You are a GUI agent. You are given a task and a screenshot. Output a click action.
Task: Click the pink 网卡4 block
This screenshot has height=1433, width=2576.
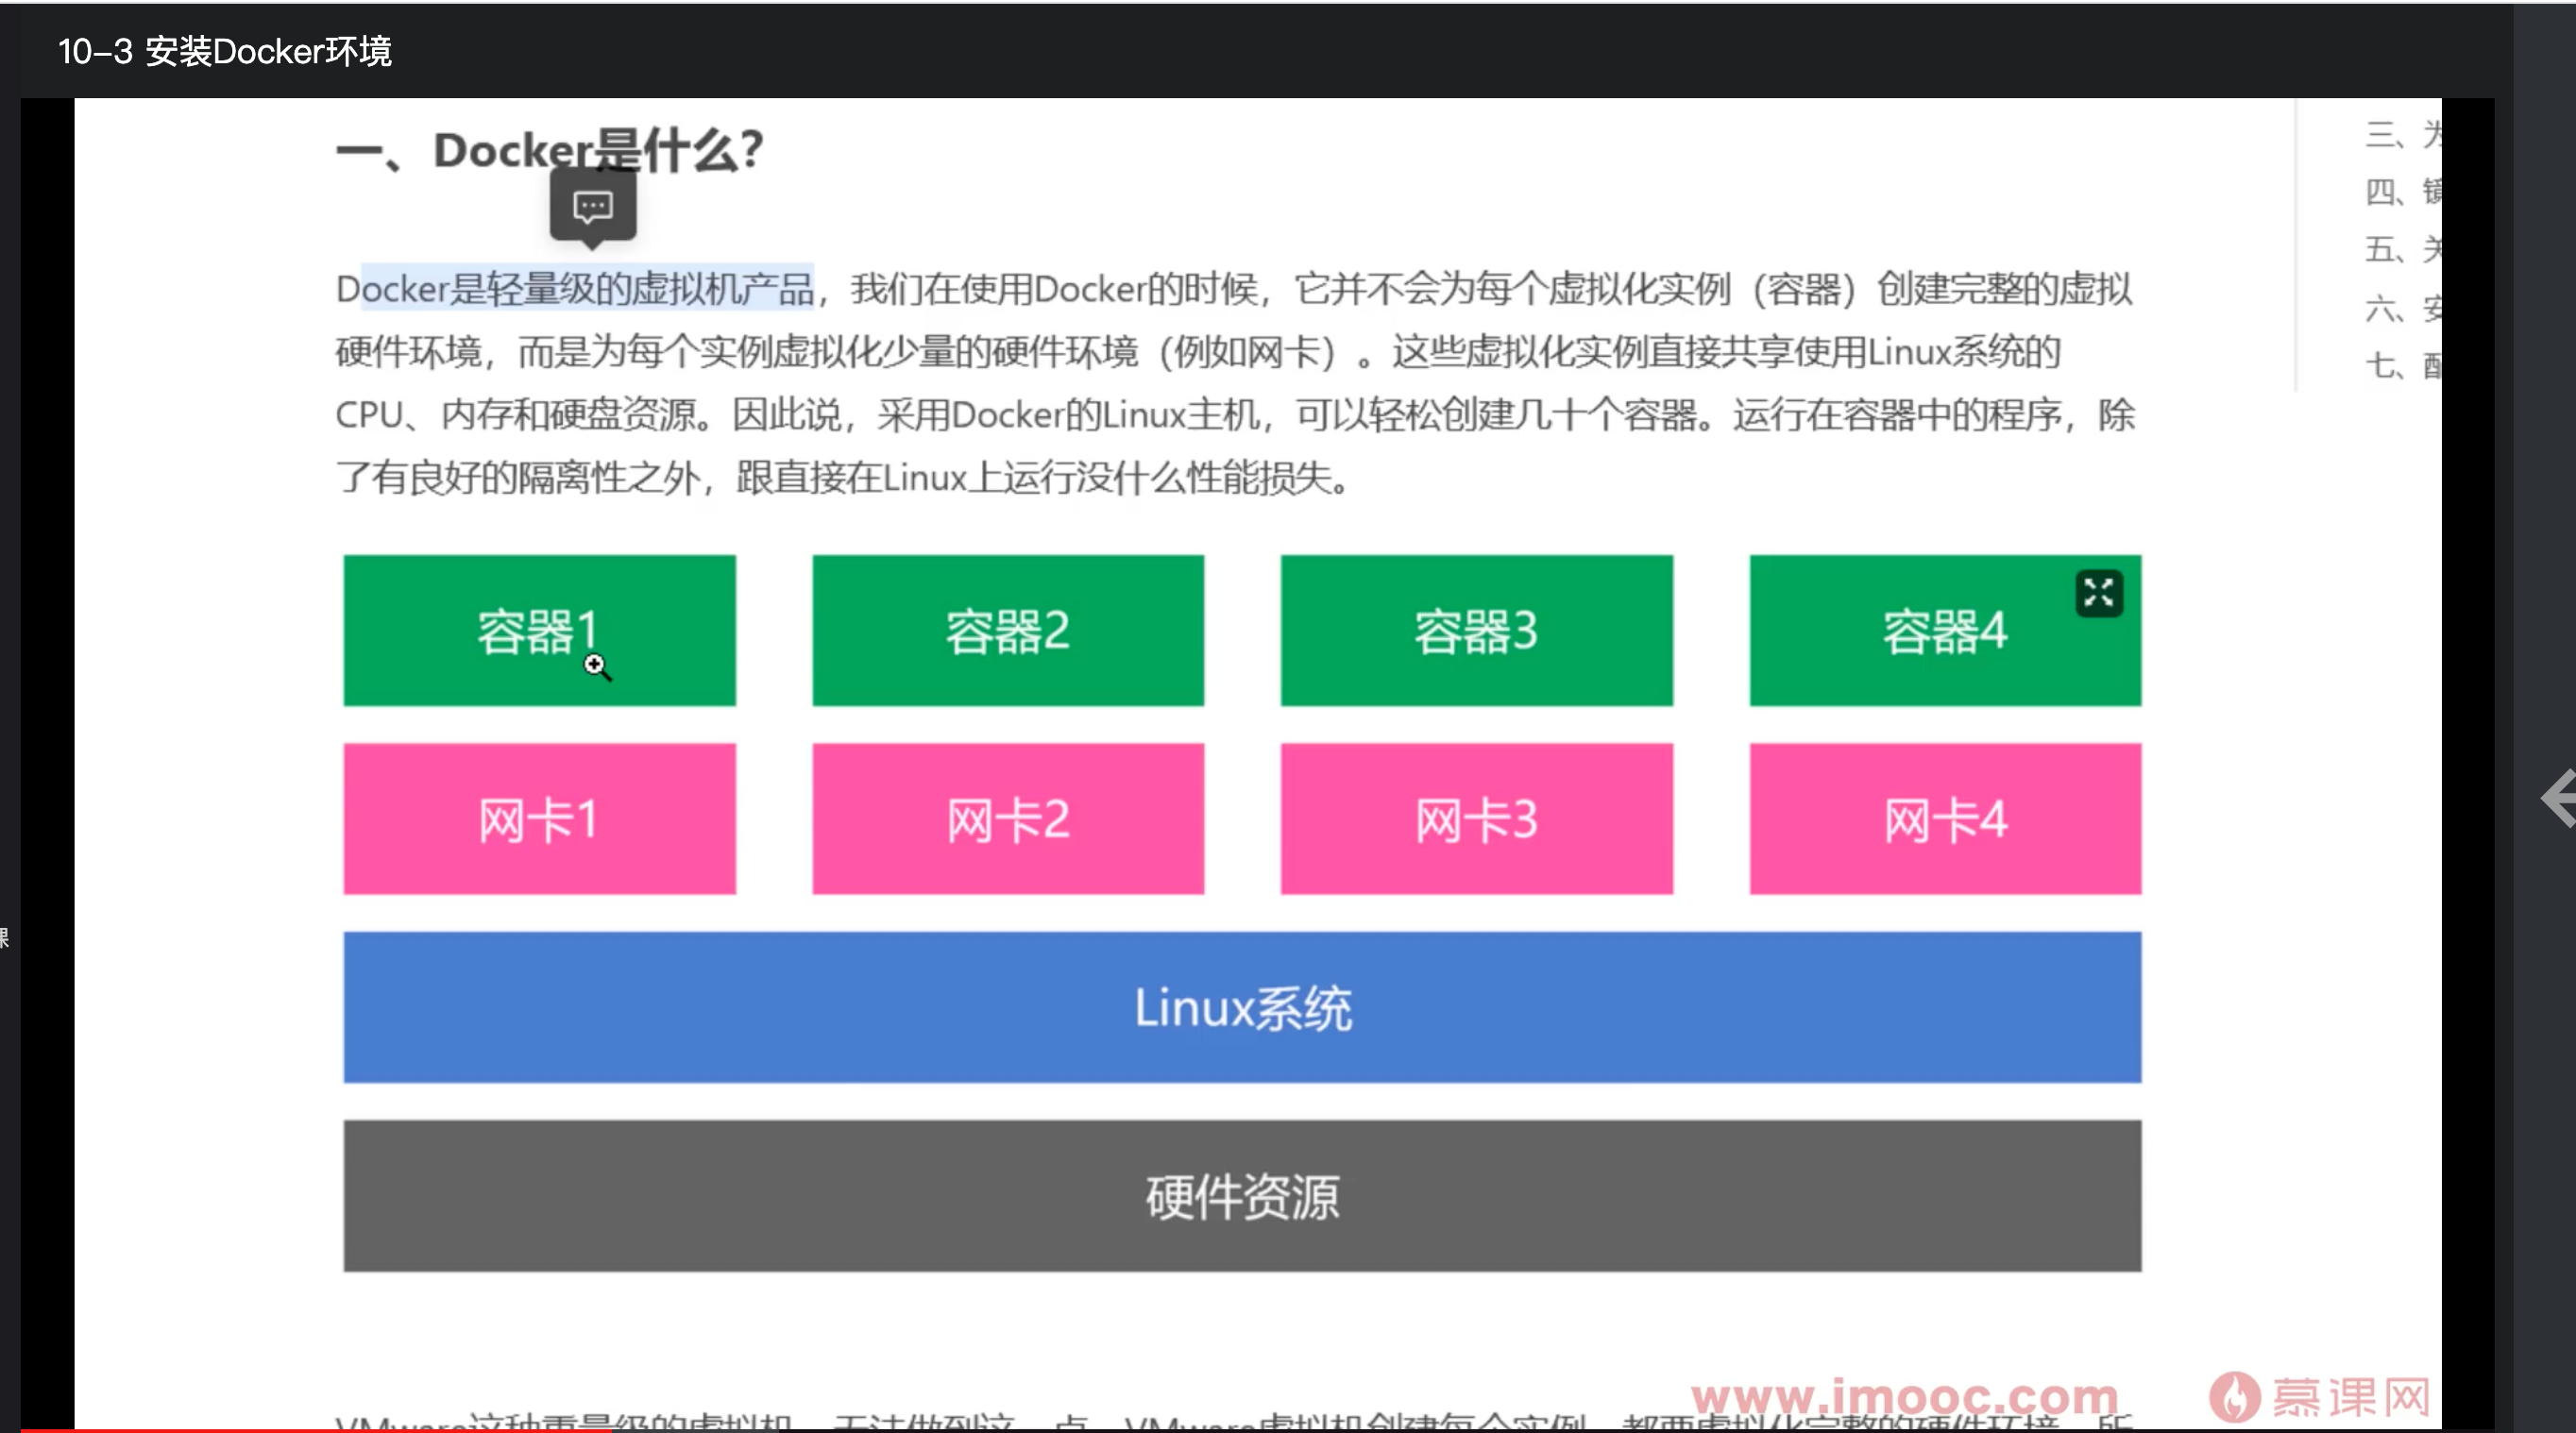1944,818
